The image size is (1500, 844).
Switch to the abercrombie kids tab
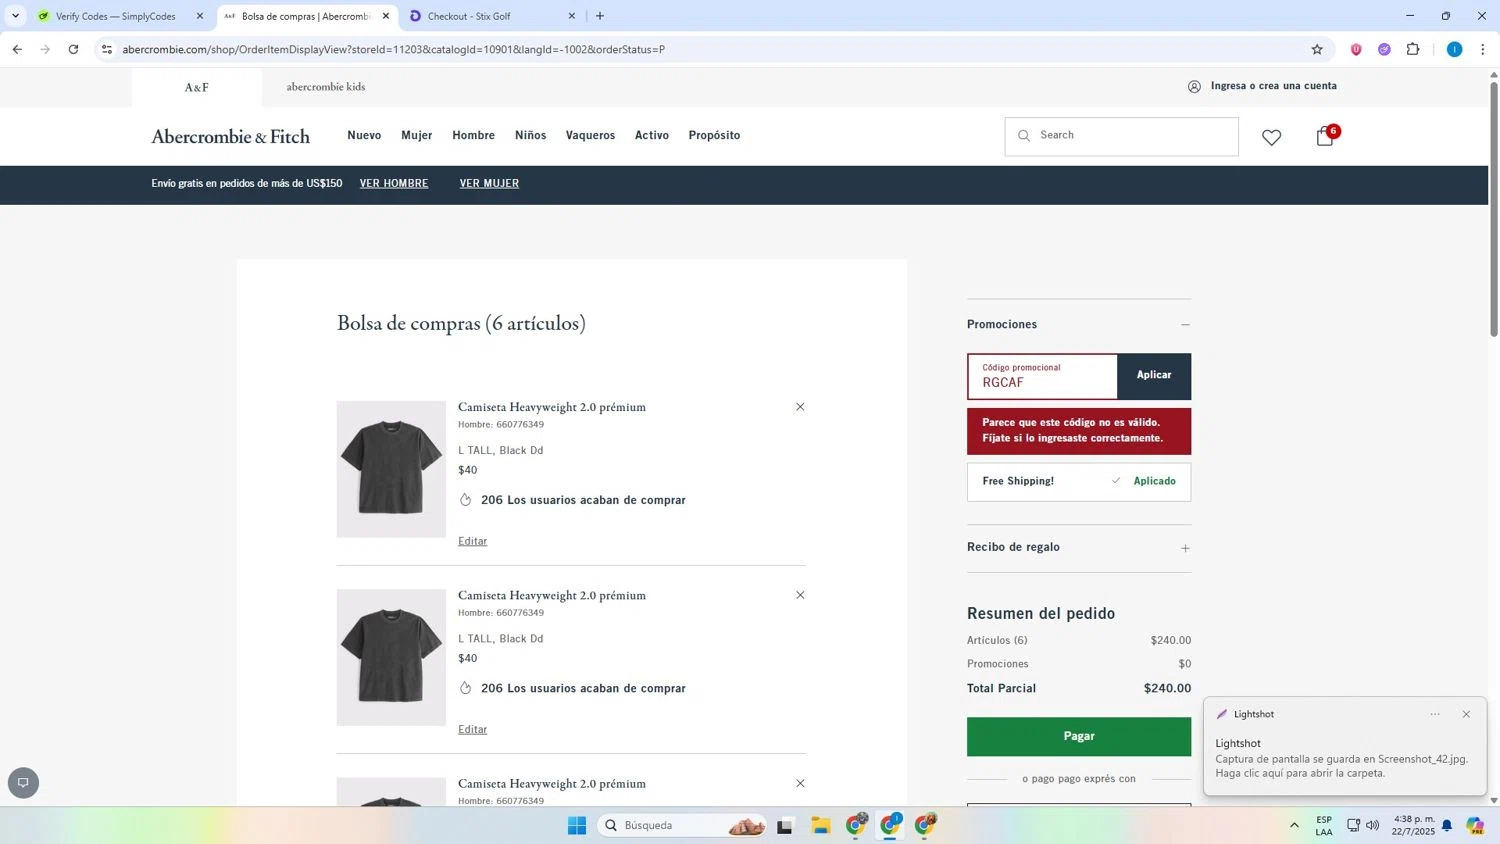coord(326,87)
